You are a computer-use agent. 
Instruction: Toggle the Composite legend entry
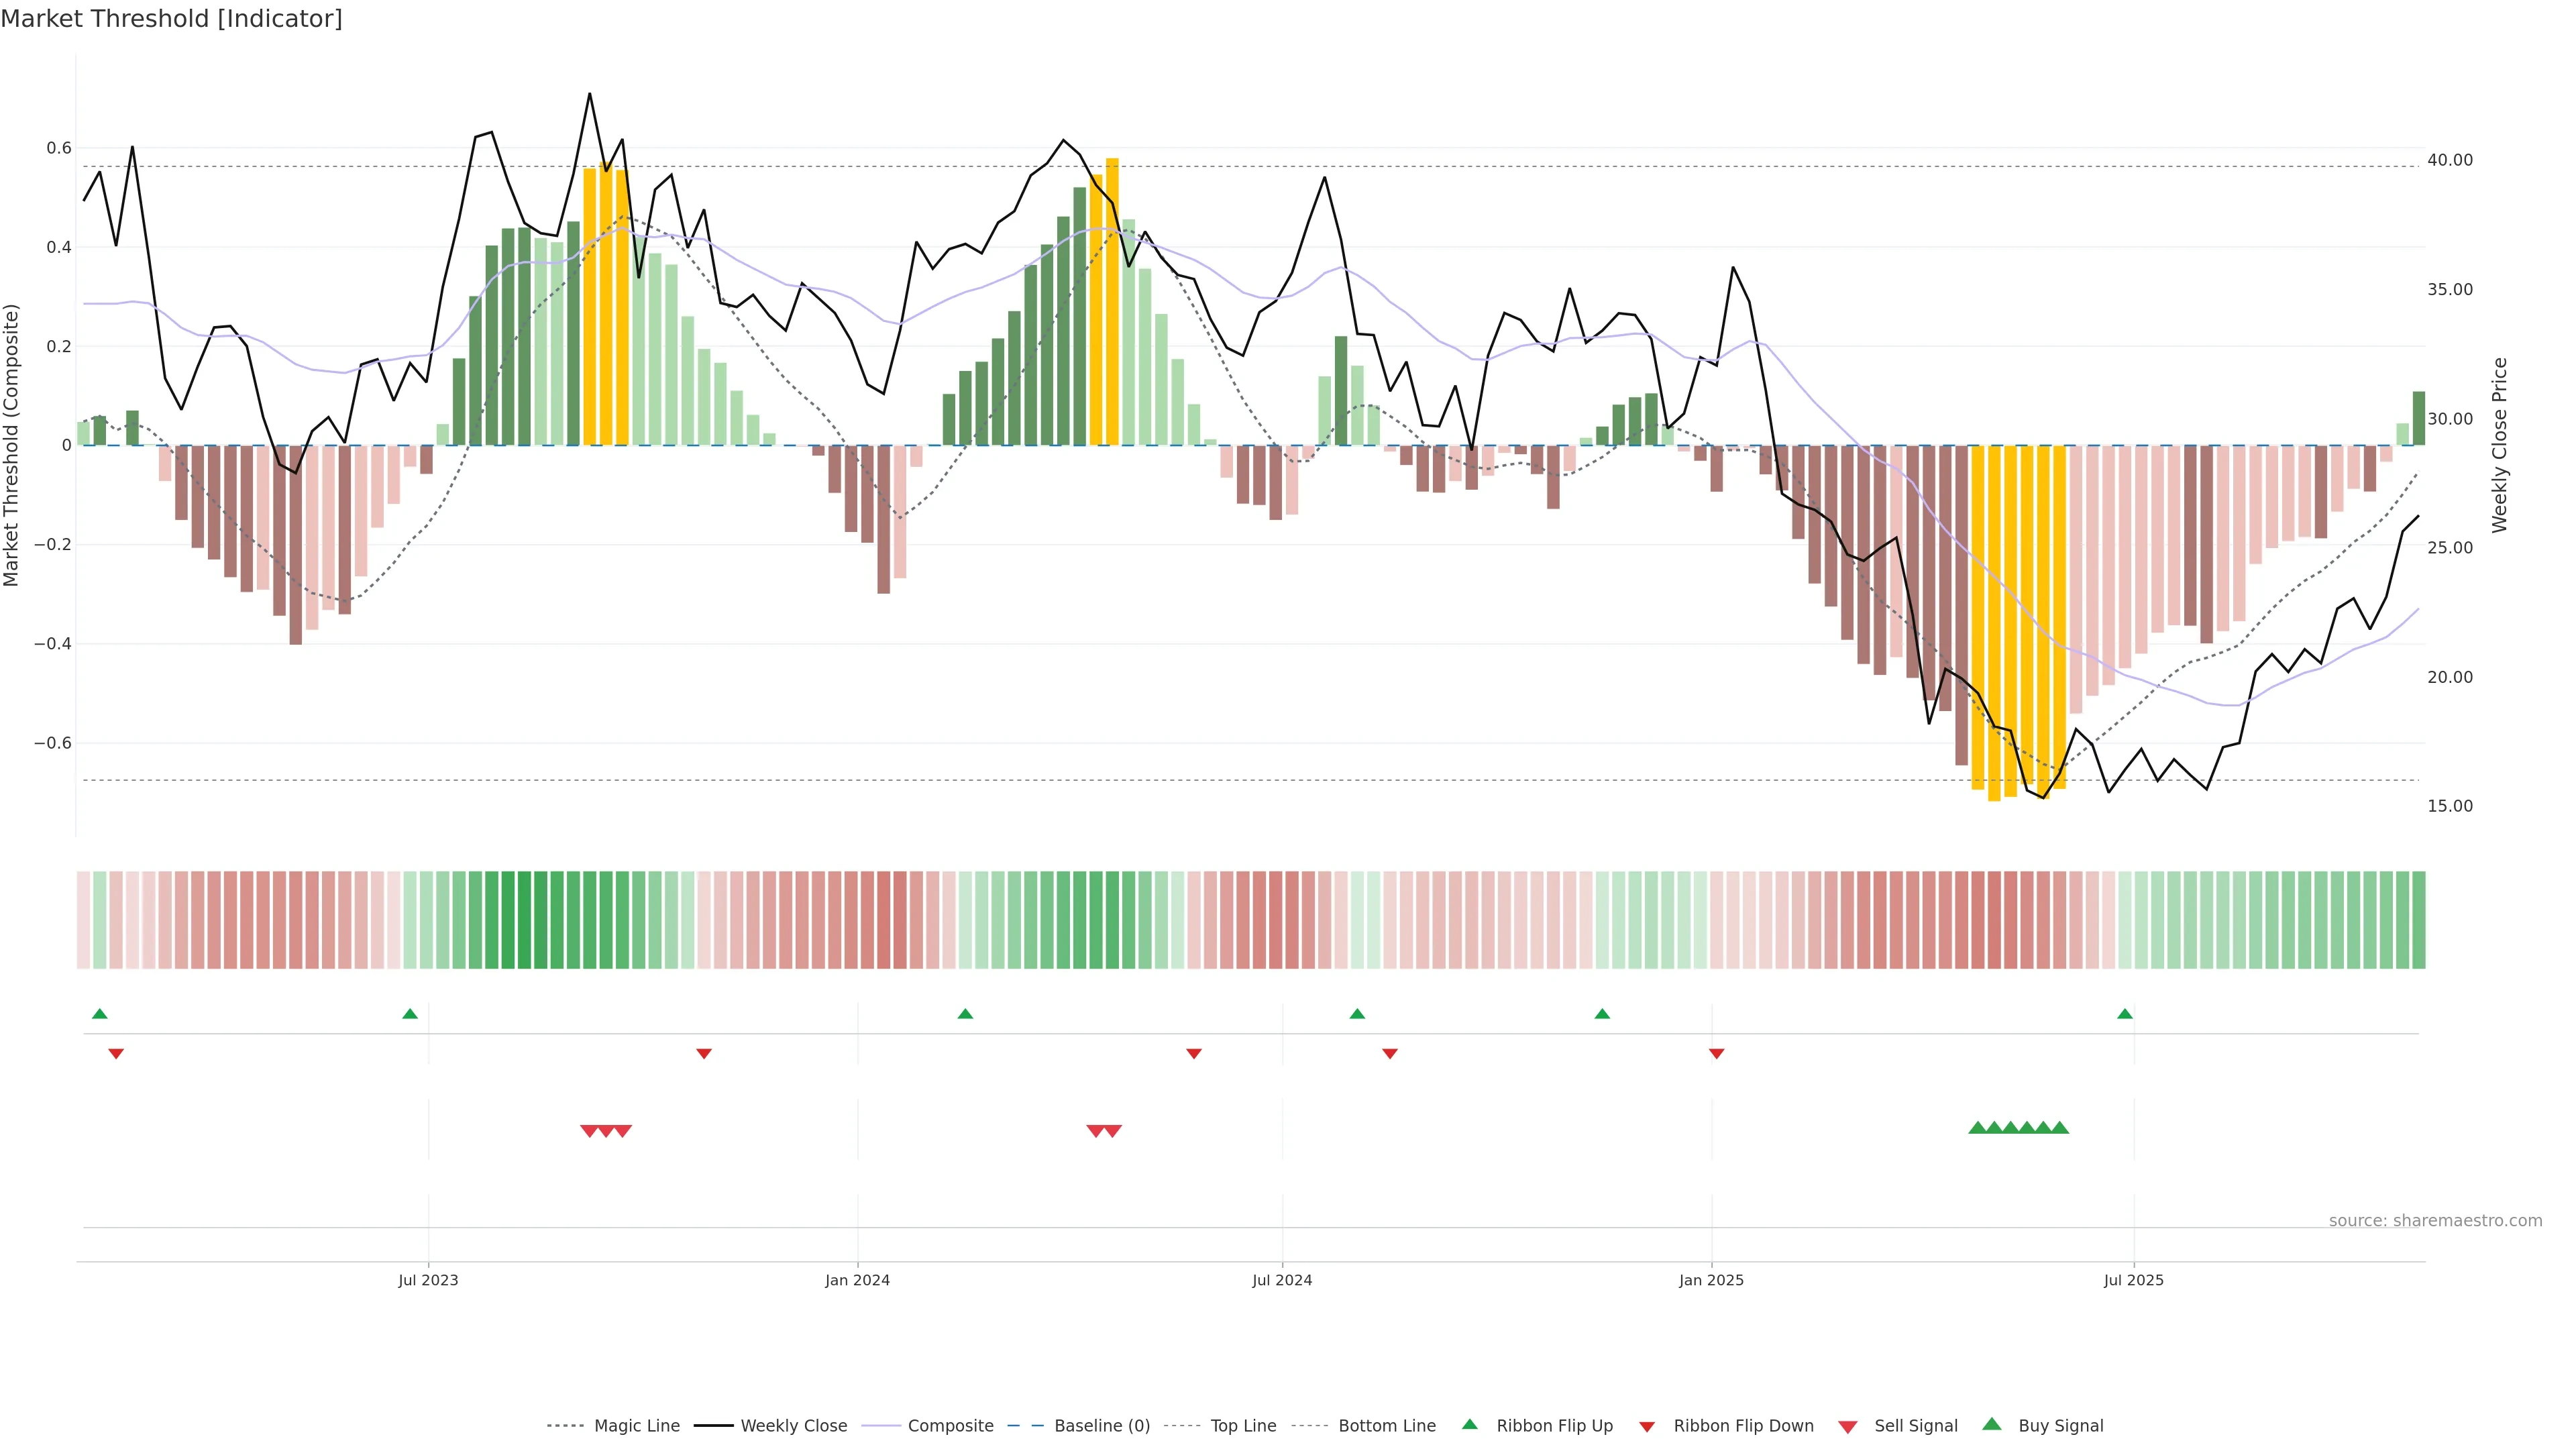tap(950, 1426)
